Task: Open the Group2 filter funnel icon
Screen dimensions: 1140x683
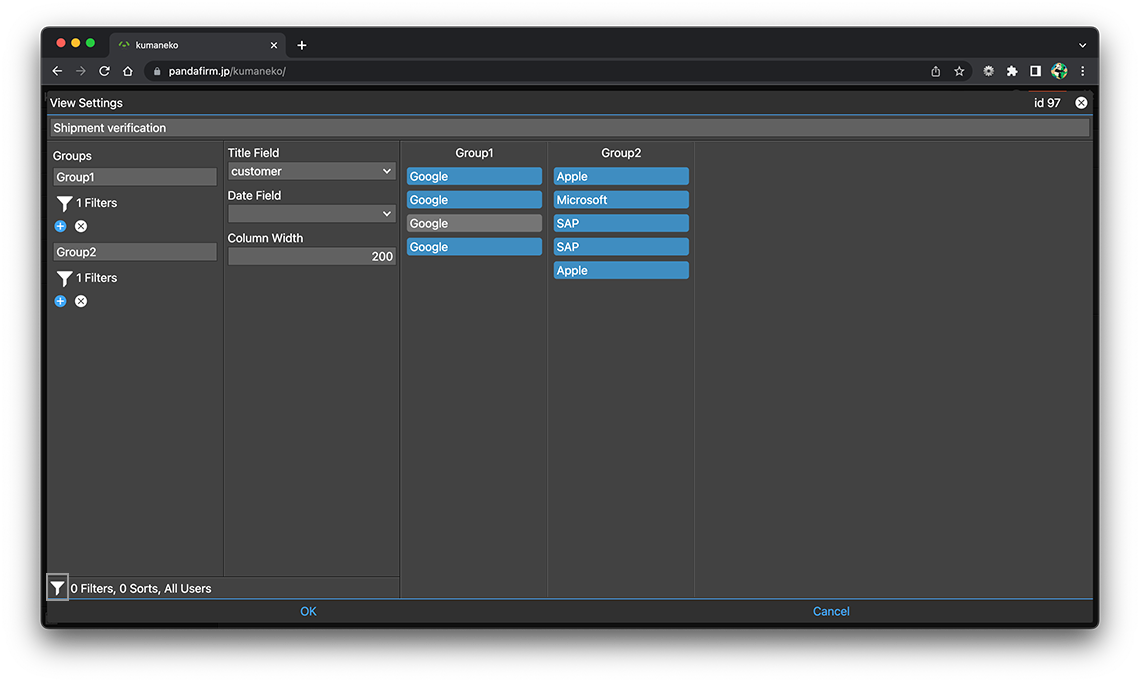Action: coord(64,279)
